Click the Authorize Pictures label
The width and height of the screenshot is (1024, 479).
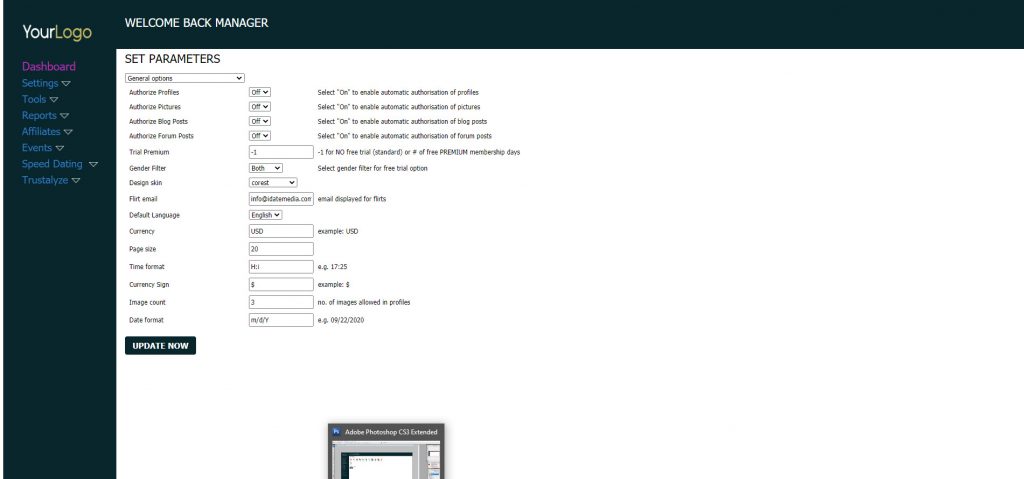(155, 107)
